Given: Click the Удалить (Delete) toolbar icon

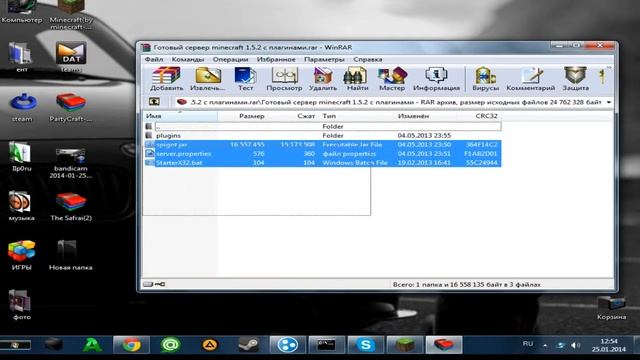Looking at the screenshot, I should point(323,79).
